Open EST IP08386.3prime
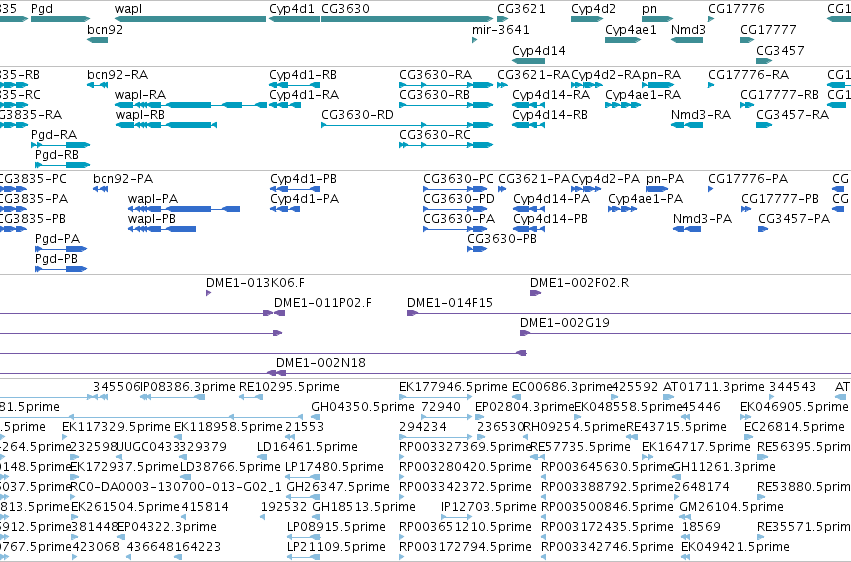The width and height of the screenshot is (851, 562). pyautogui.click(x=188, y=387)
